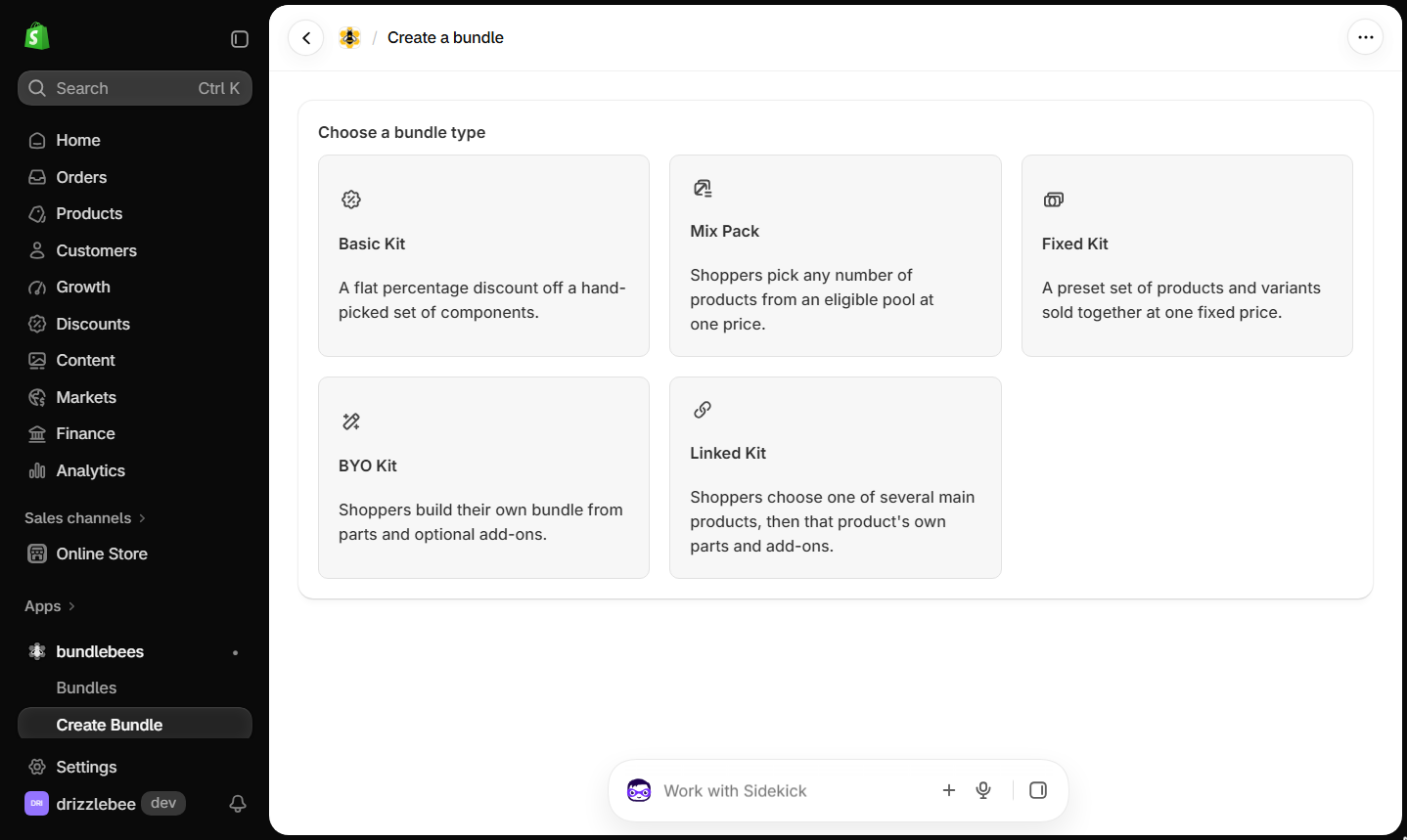
Task: Click the drizzlebee store name
Action: pyautogui.click(x=96, y=803)
